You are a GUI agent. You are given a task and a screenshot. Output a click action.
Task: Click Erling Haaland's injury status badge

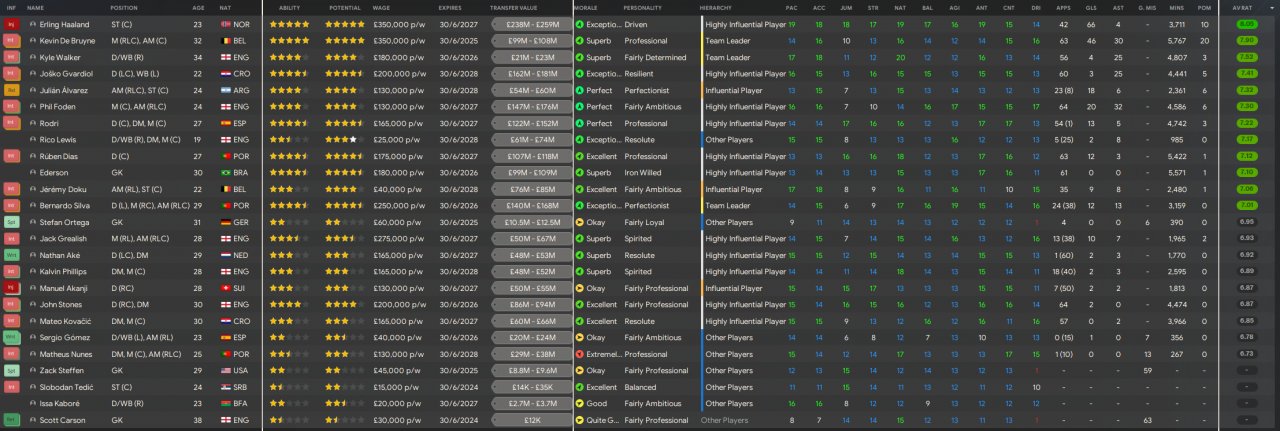click(12, 24)
